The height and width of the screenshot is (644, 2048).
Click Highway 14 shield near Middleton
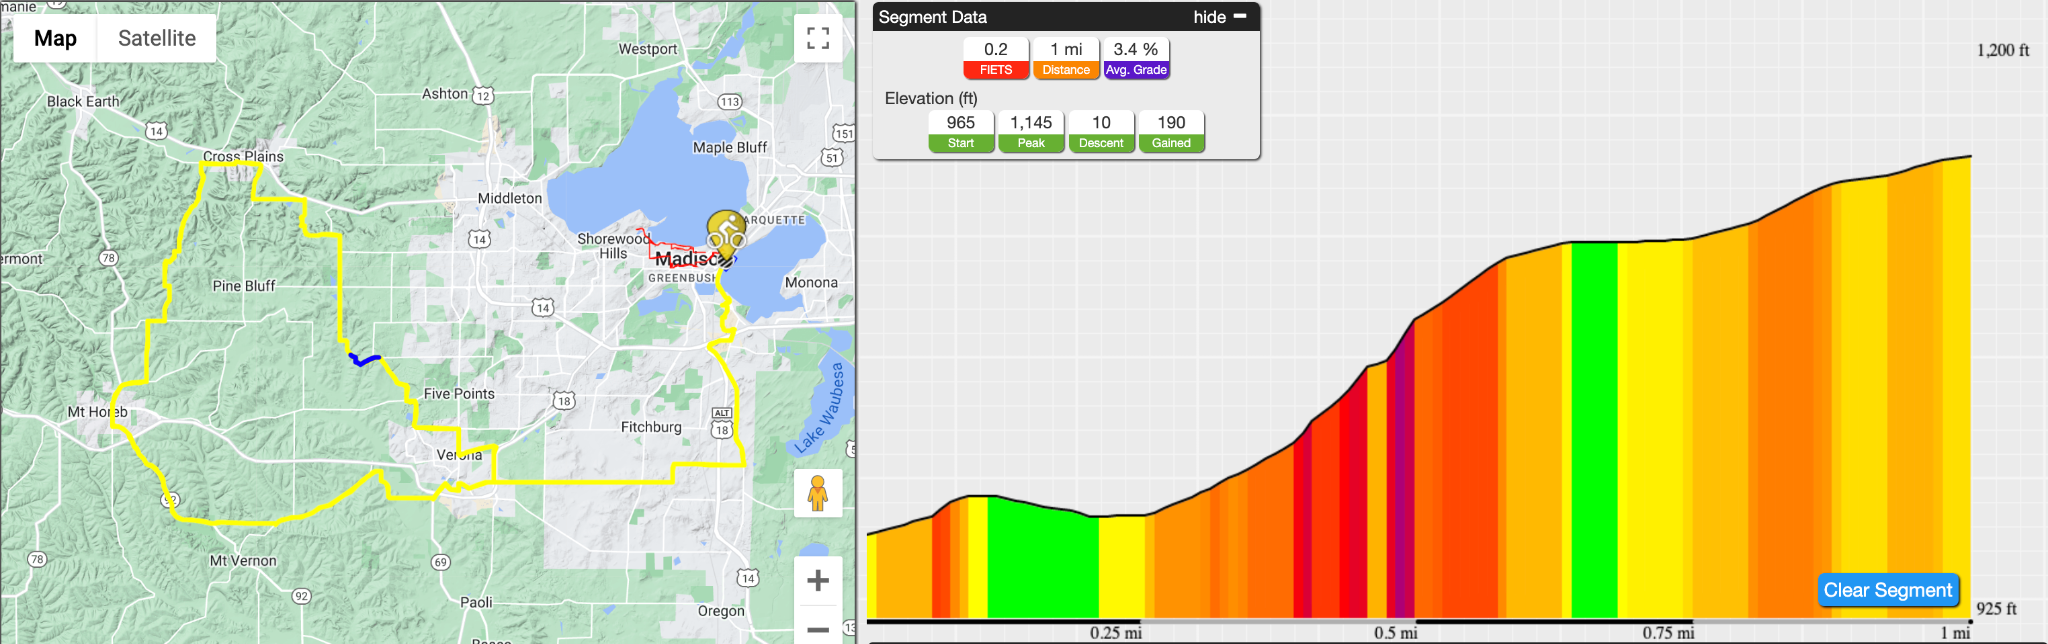click(479, 239)
